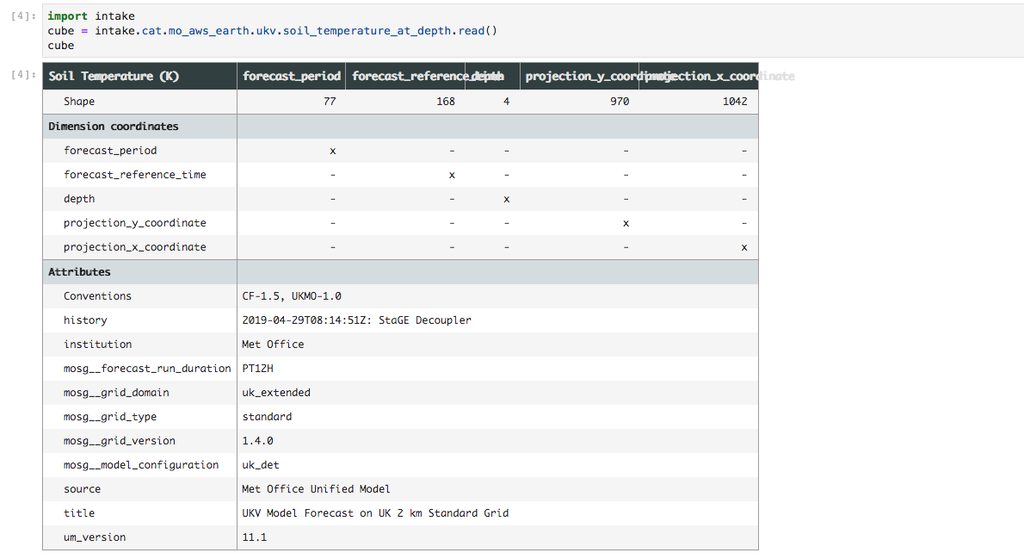Select the Shape value 168

click(x=445, y=102)
